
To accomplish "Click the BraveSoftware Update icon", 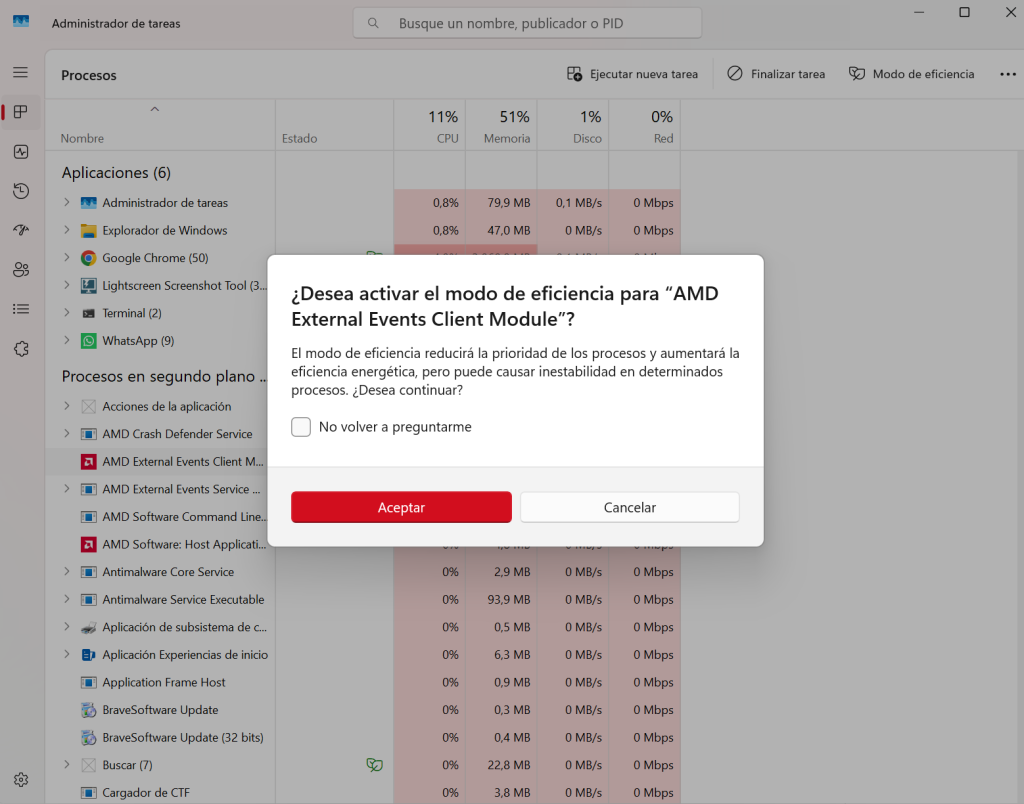I will tap(88, 710).
